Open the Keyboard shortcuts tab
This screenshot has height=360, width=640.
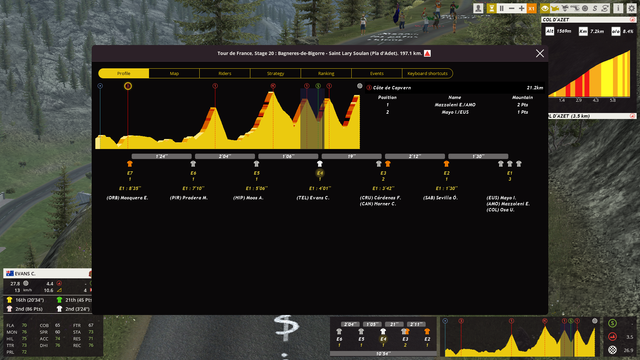click(x=427, y=73)
